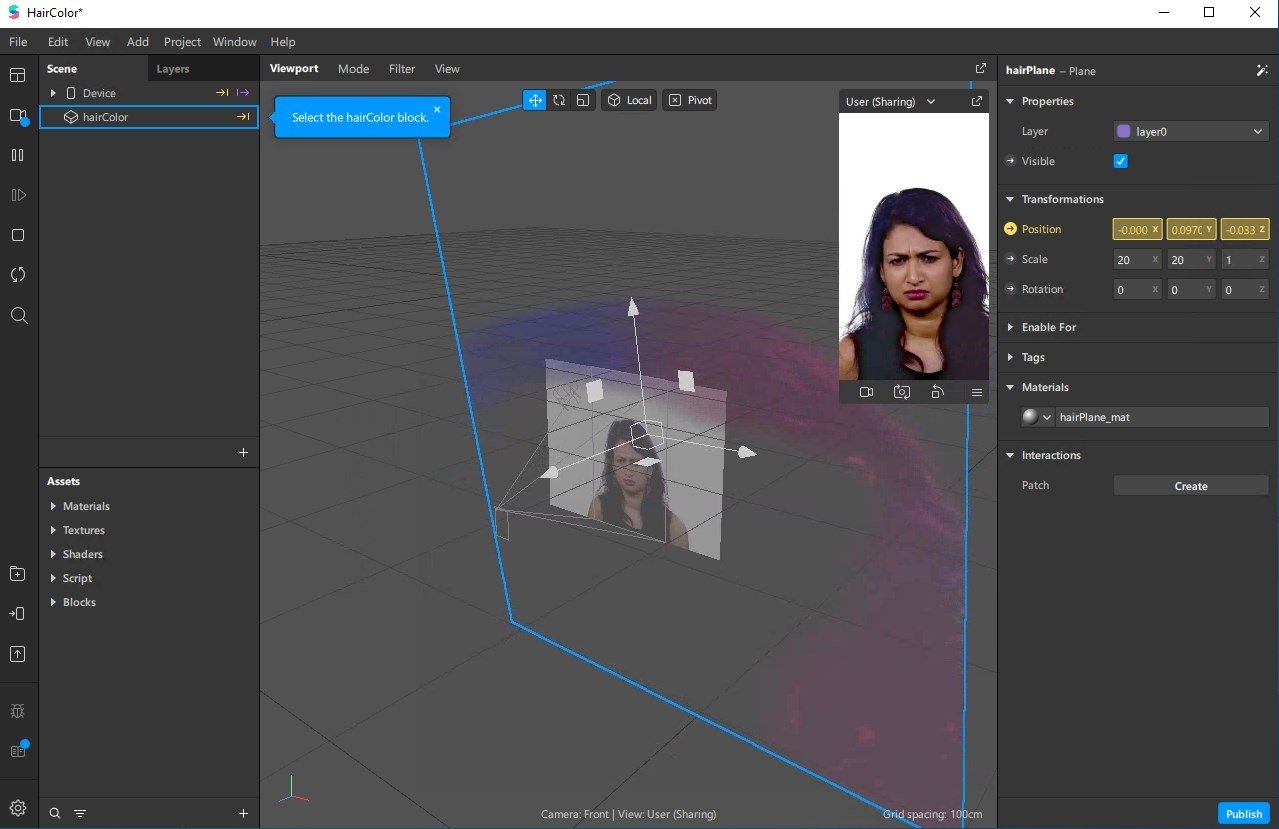The image size is (1279, 829).
Task: Expand the Device item in the Scene panel
Action: click(53, 92)
